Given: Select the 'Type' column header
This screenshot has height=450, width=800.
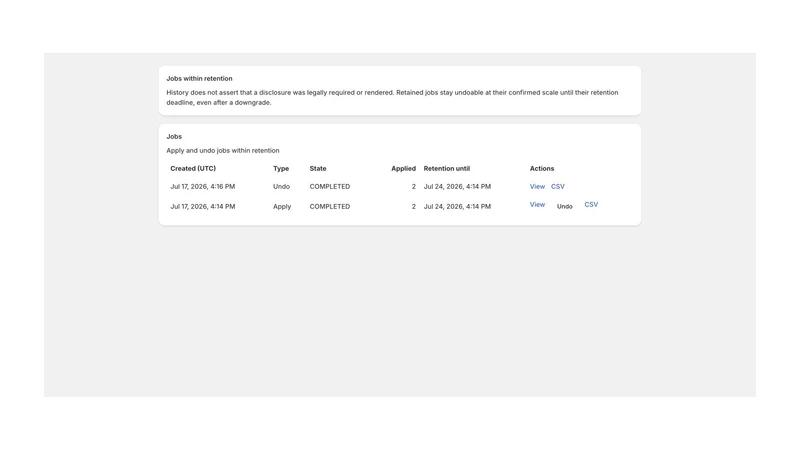Looking at the screenshot, I should click(281, 168).
